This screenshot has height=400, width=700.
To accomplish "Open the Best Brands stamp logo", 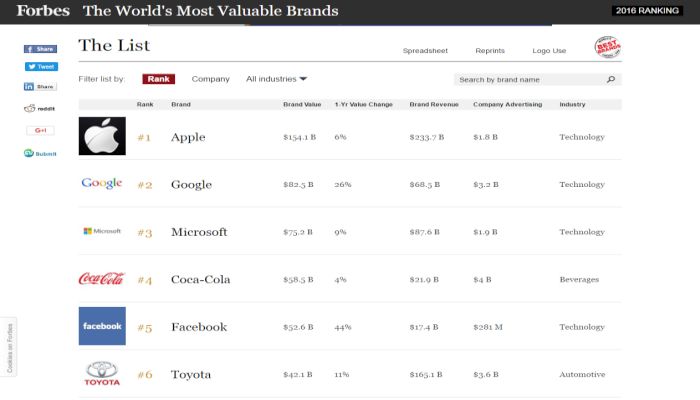I will point(608,47).
